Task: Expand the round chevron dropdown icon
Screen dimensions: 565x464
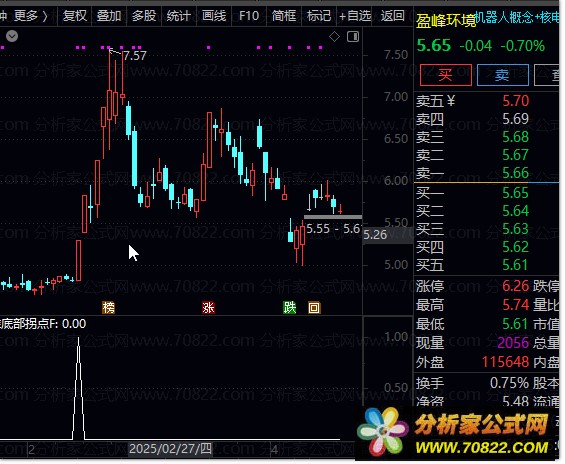Action: [x=12, y=36]
